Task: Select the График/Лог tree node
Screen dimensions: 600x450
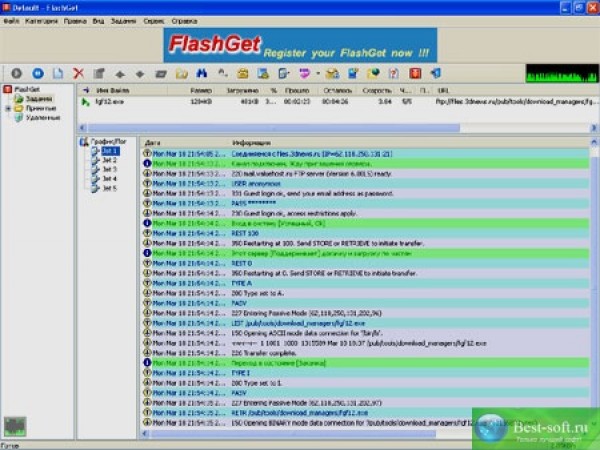Action: (x=108, y=142)
